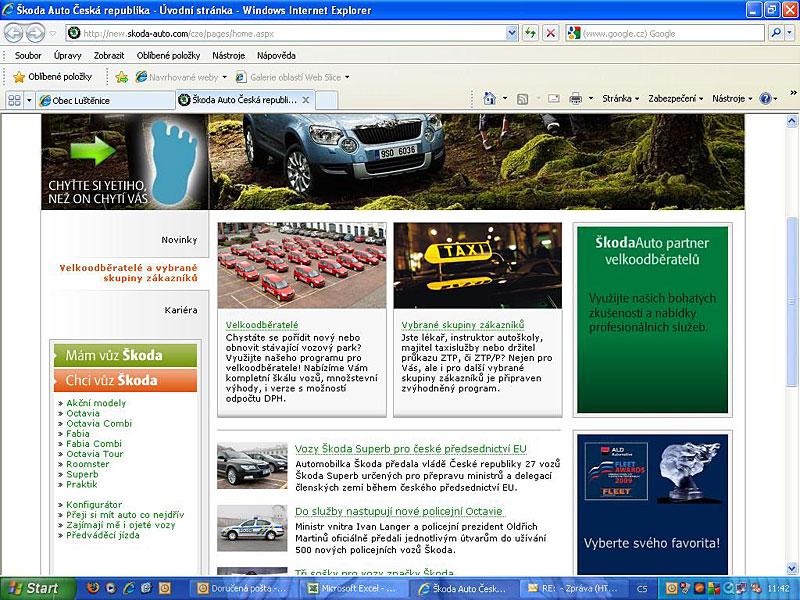The image size is (800, 600).
Task: Switch to RE: Zpráva taskbar window
Action: pyautogui.click(x=573, y=588)
